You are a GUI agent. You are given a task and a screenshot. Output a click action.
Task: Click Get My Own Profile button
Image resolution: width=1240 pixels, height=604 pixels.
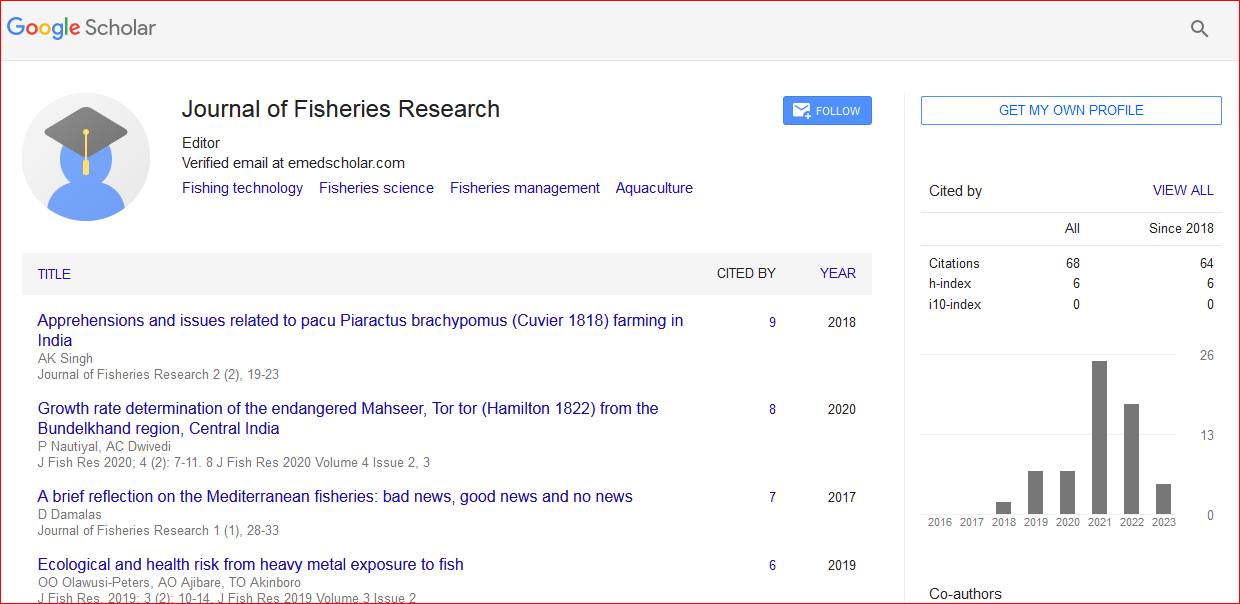[x=1071, y=110]
